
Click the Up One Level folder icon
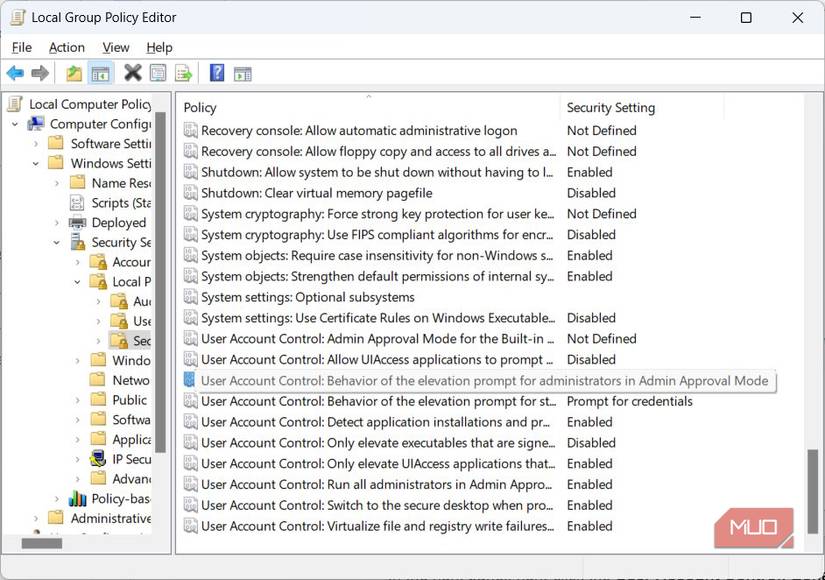pos(74,72)
